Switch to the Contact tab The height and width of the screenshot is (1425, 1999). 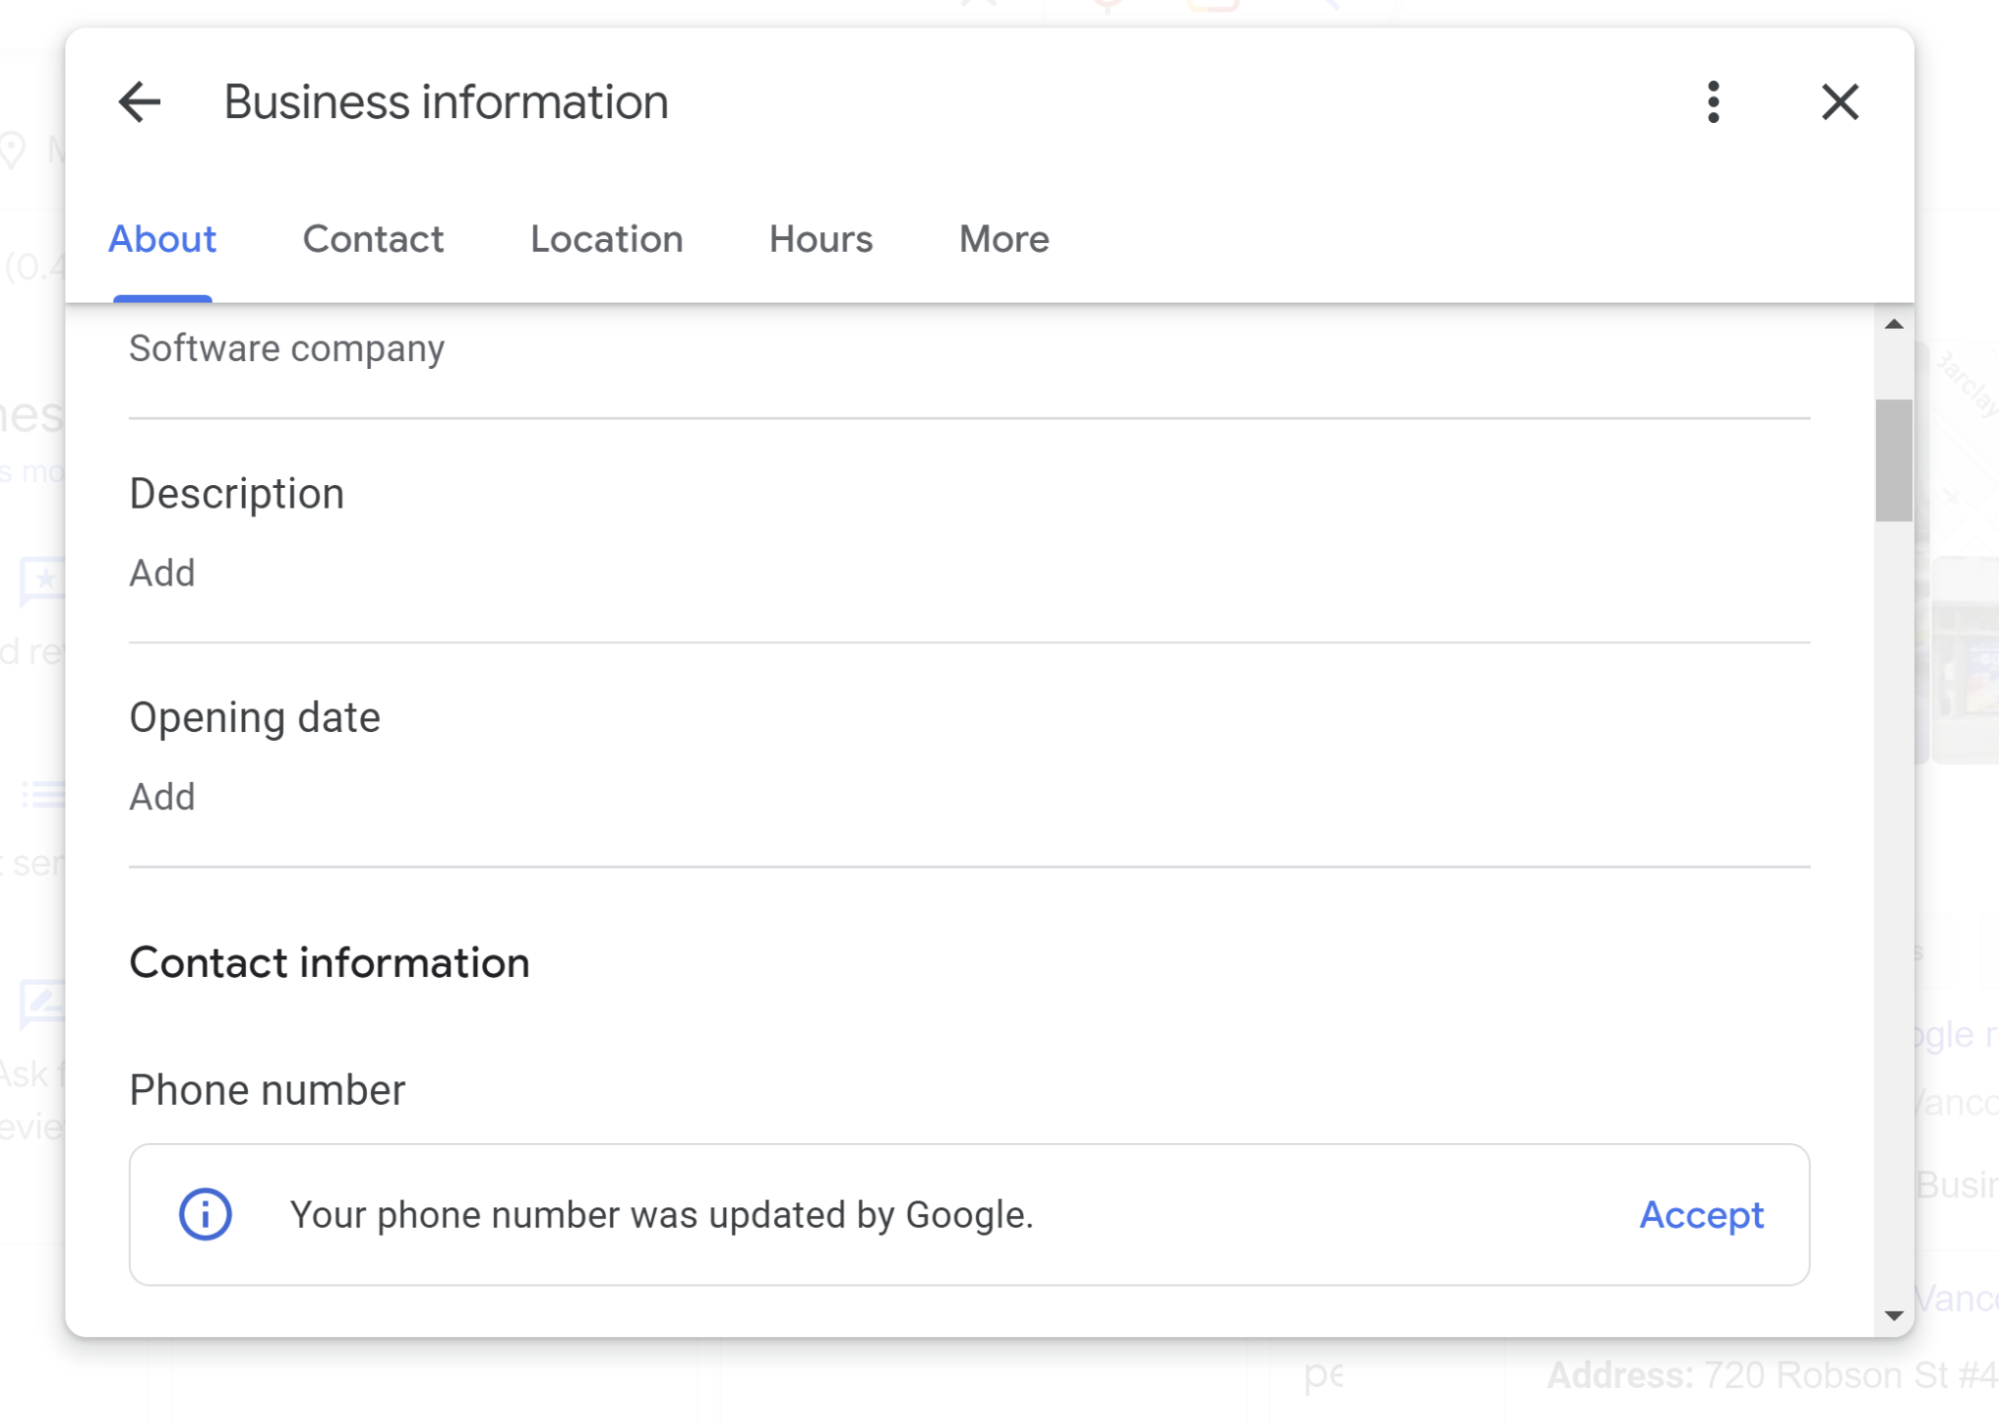(x=373, y=239)
